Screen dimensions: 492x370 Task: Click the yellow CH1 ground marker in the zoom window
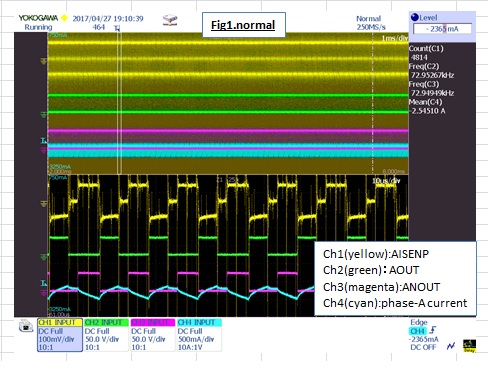pyautogui.click(x=44, y=204)
